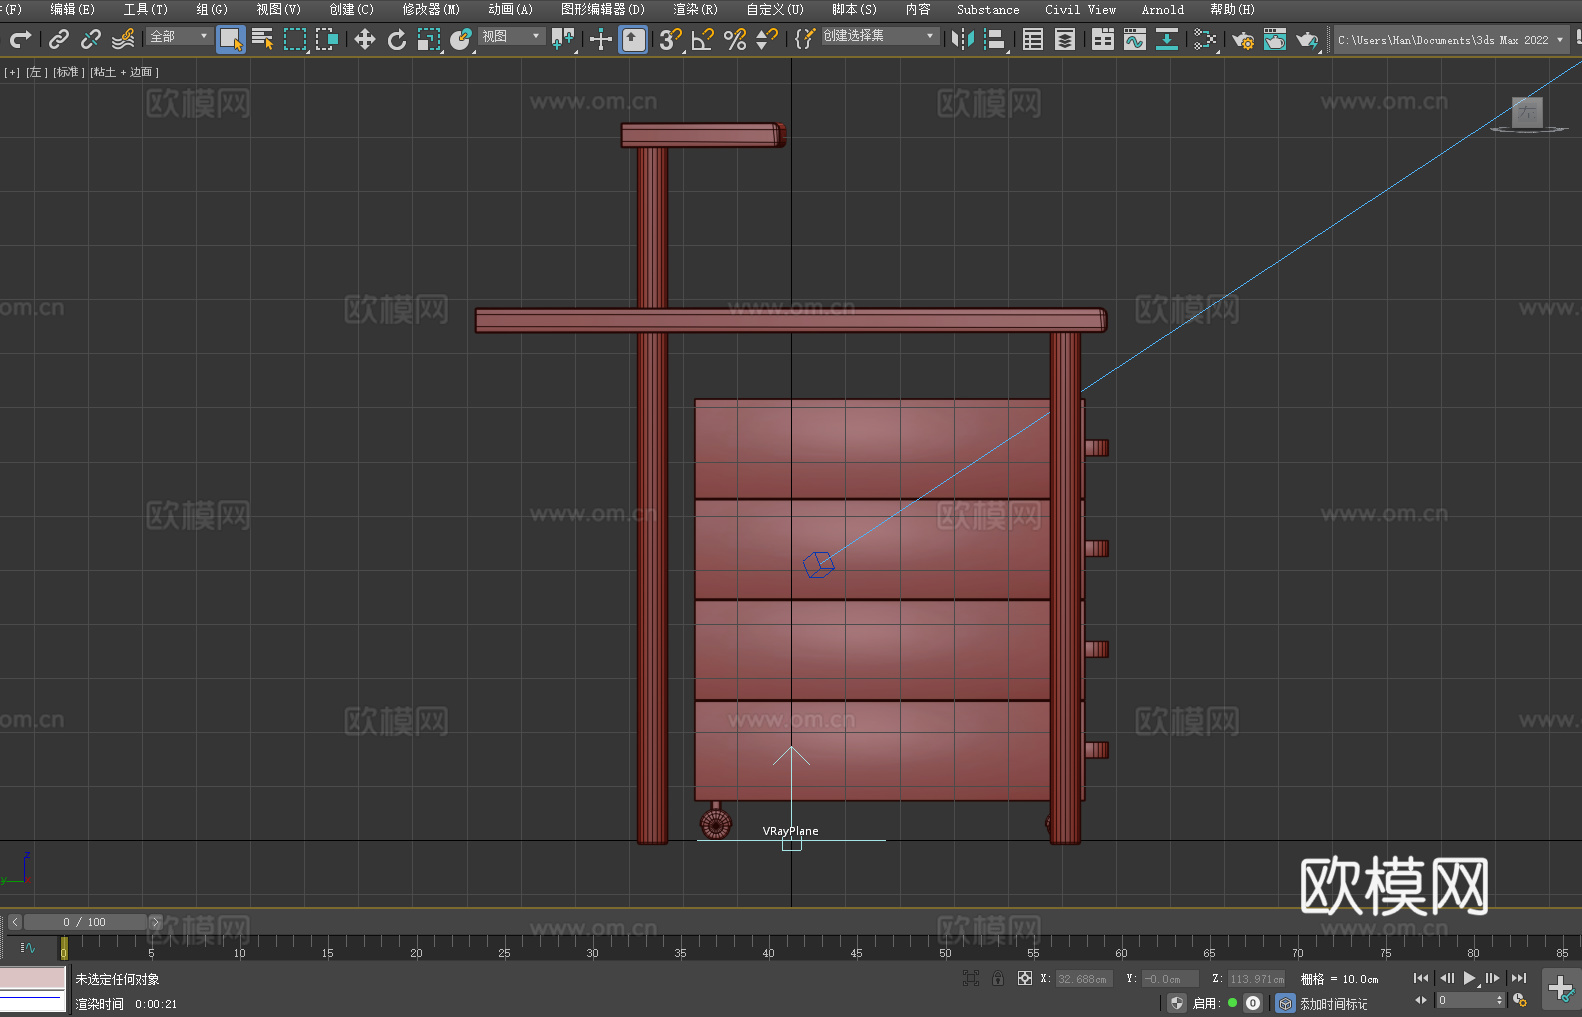Screen dimensions: 1582x1017
Task: Click the Use Pivot Point Center icon
Action: pos(563,39)
